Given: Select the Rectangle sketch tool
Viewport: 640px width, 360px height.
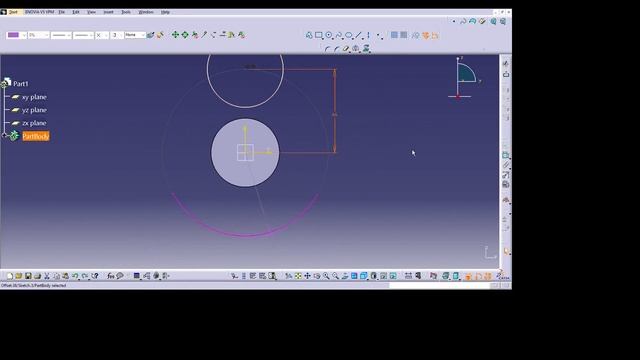Looking at the screenshot, I should [319, 36].
